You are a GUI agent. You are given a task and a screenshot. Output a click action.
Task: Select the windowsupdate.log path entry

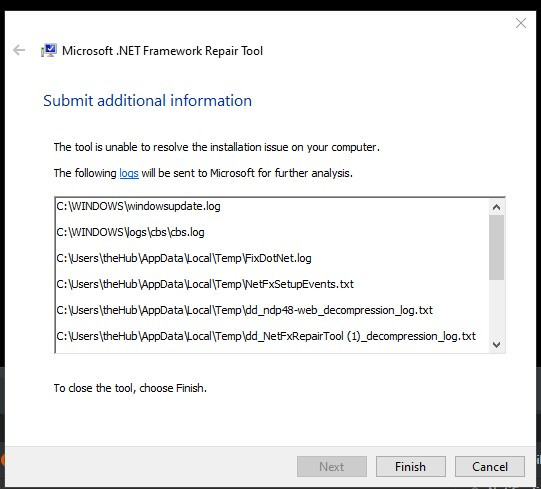tap(138, 206)
